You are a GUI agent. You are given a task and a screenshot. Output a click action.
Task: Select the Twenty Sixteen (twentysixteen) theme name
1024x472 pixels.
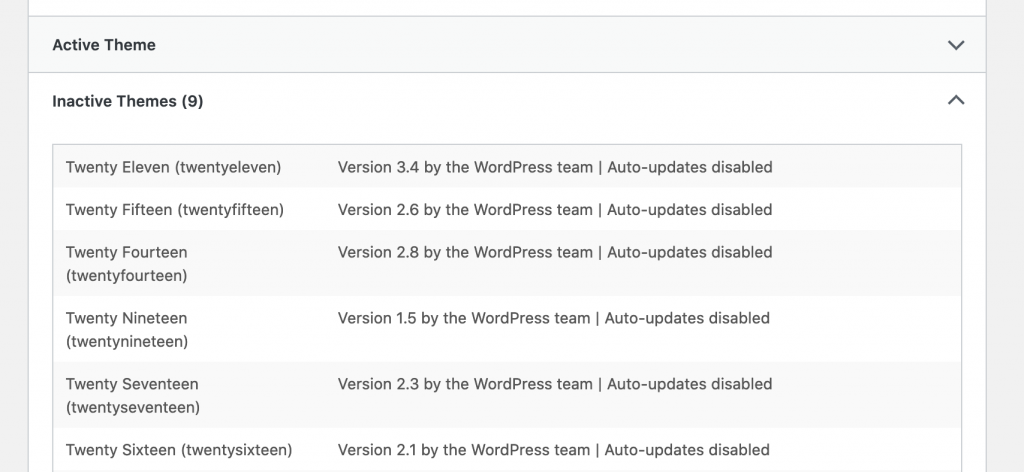(179, 450)
